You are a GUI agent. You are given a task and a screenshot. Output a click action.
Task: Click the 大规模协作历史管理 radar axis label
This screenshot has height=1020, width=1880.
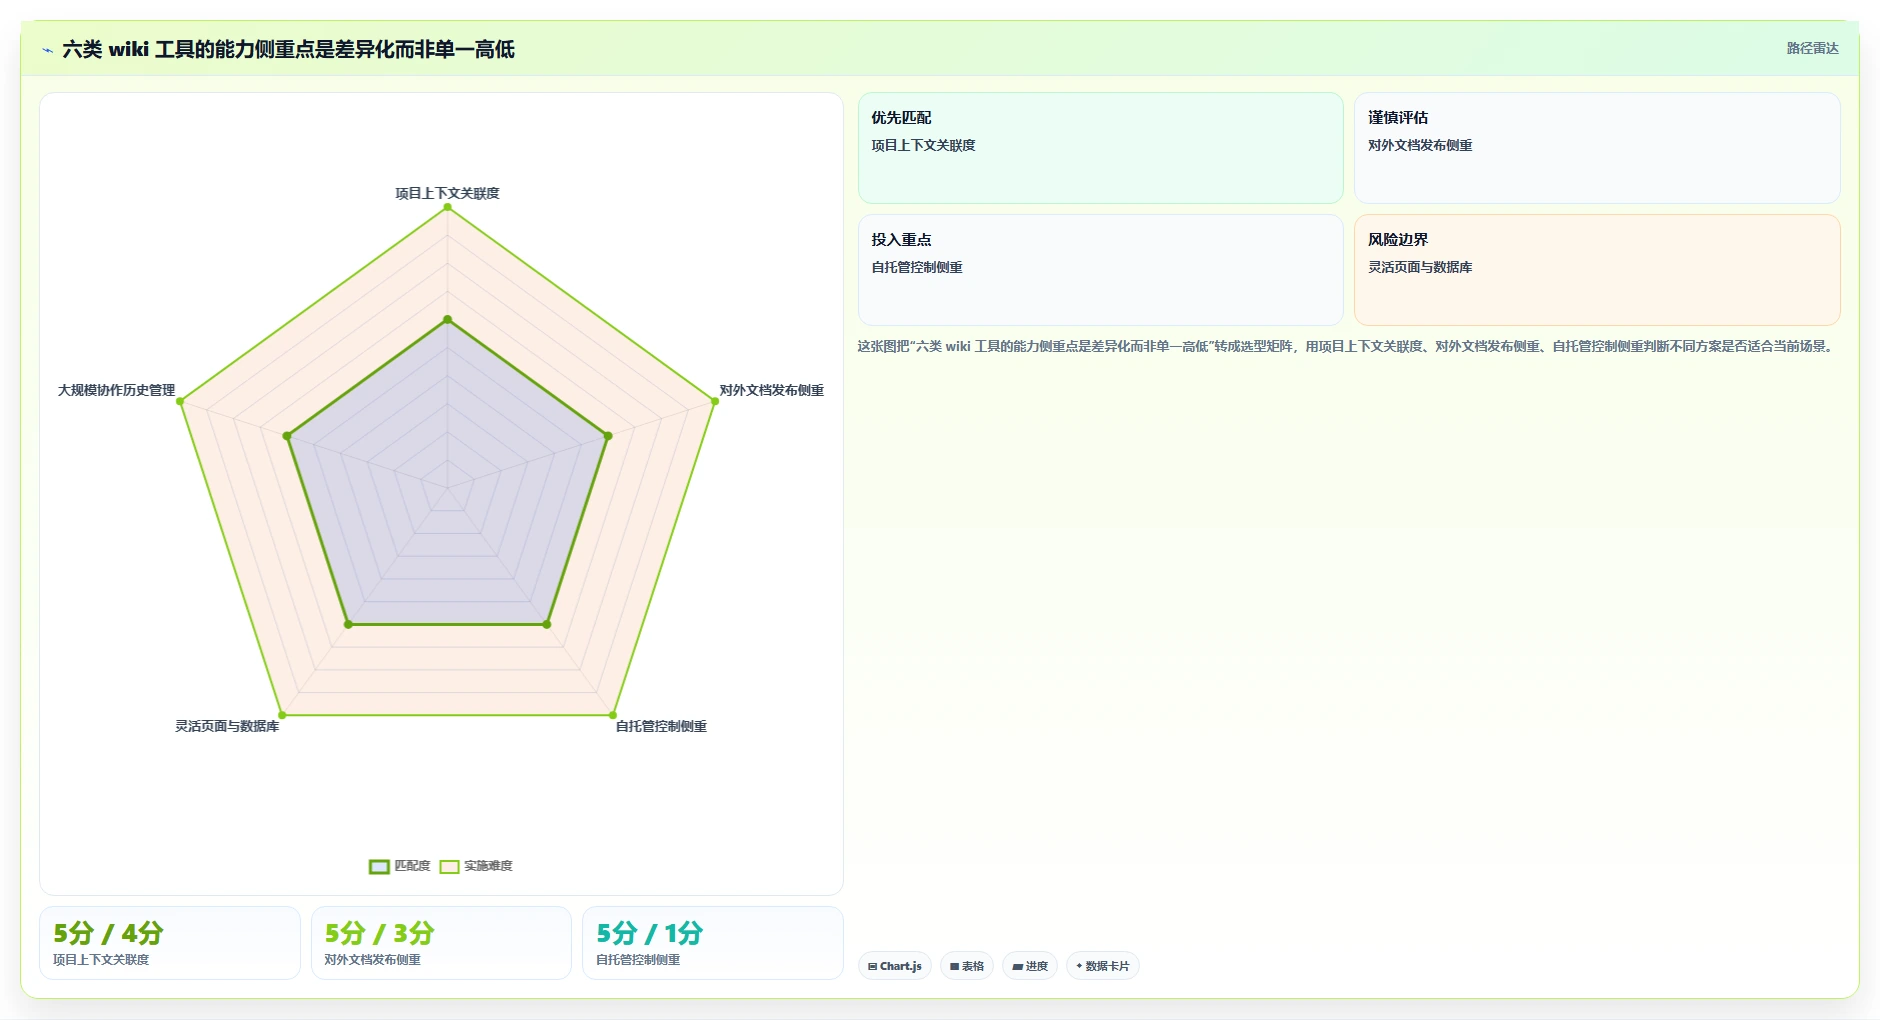(116, 390)
